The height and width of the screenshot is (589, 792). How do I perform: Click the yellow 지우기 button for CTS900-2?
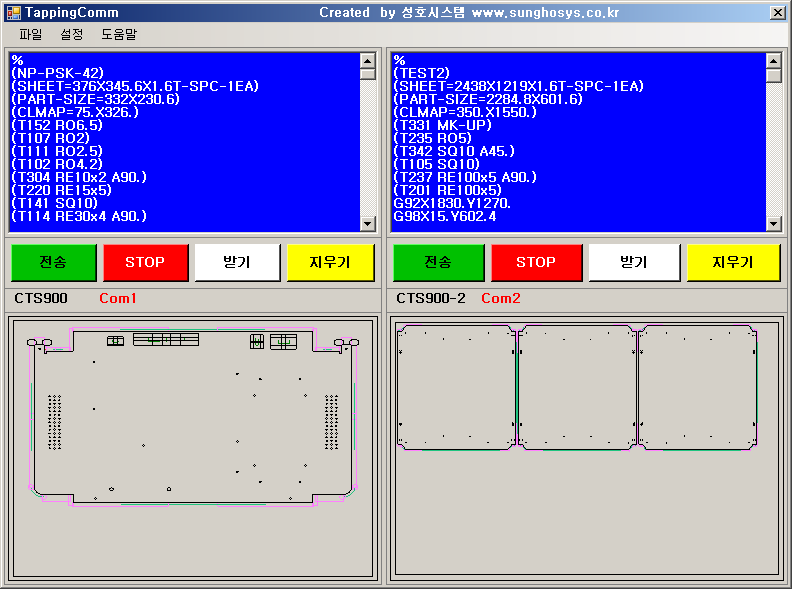tap(733, 262)
